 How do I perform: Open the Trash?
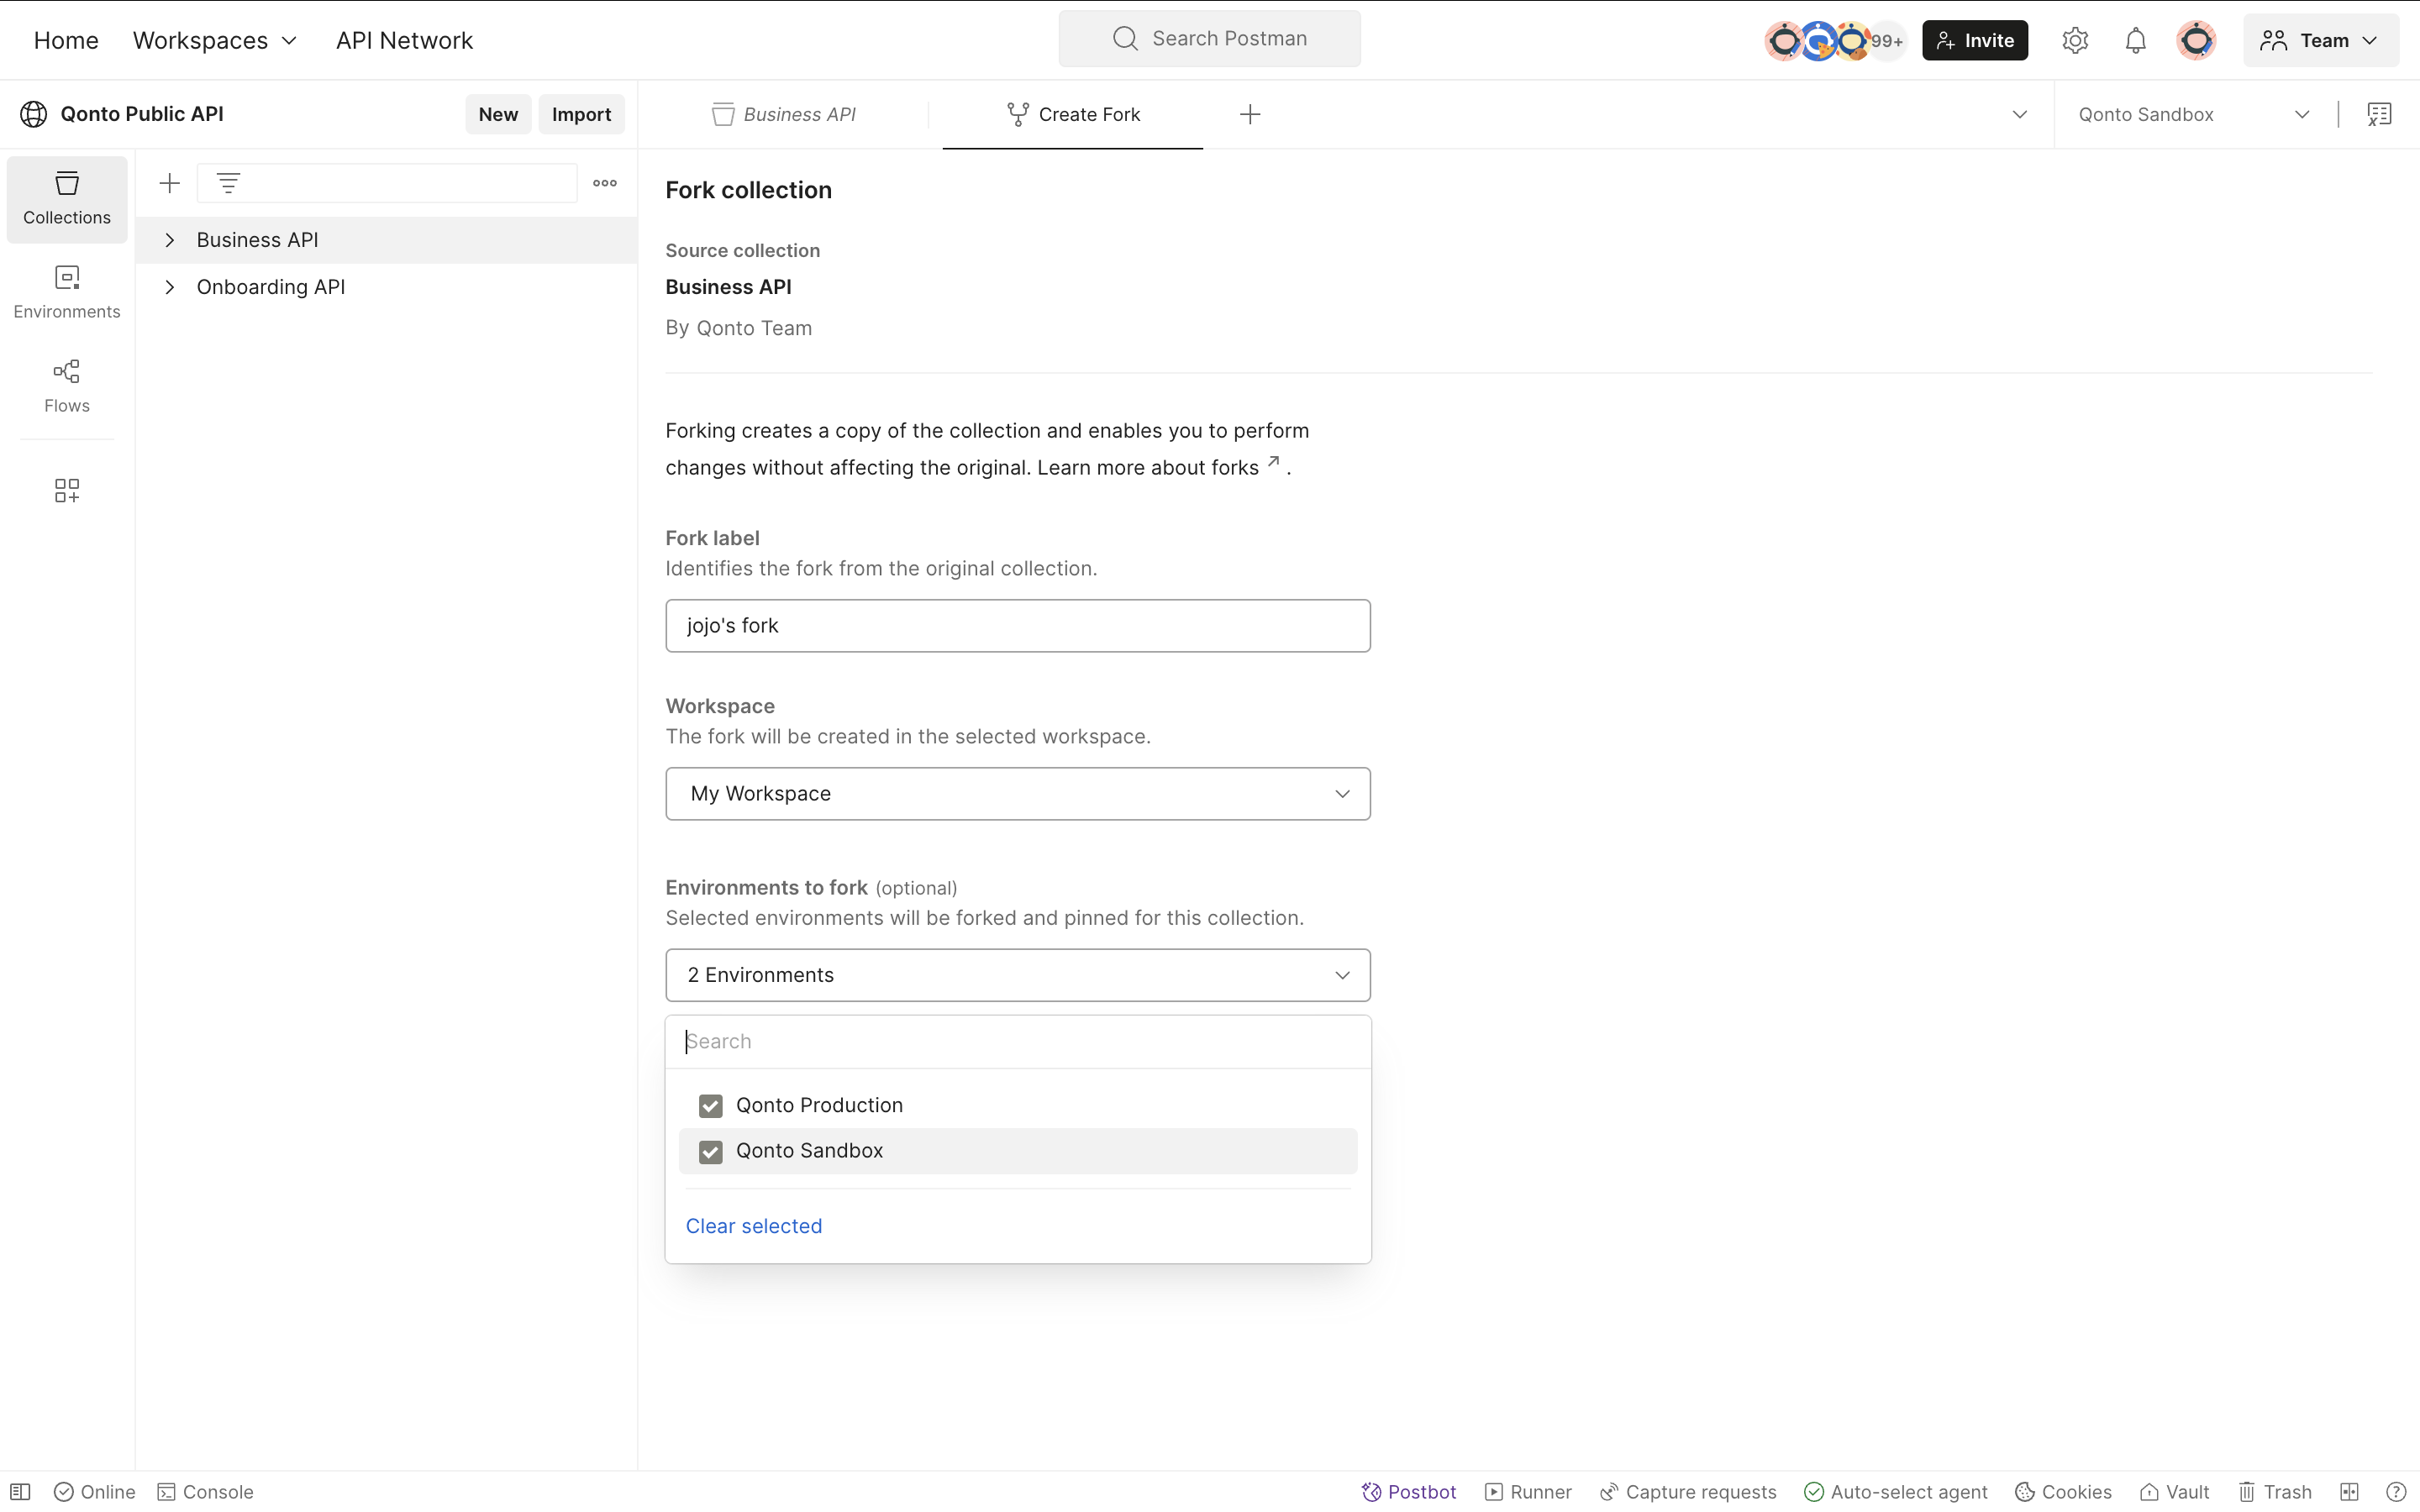pos(2275,1491)
